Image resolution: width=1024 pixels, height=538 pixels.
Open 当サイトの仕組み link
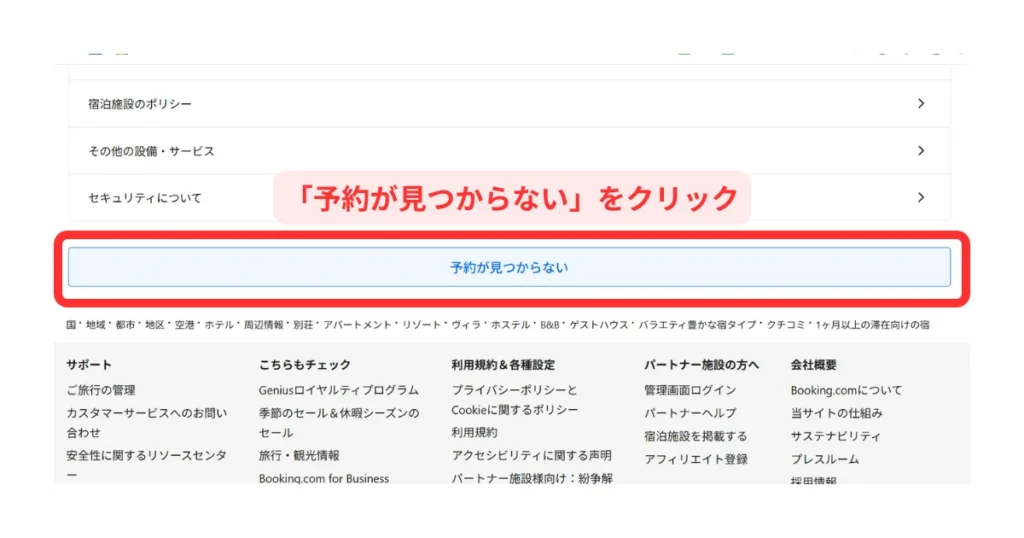point(836,413)
